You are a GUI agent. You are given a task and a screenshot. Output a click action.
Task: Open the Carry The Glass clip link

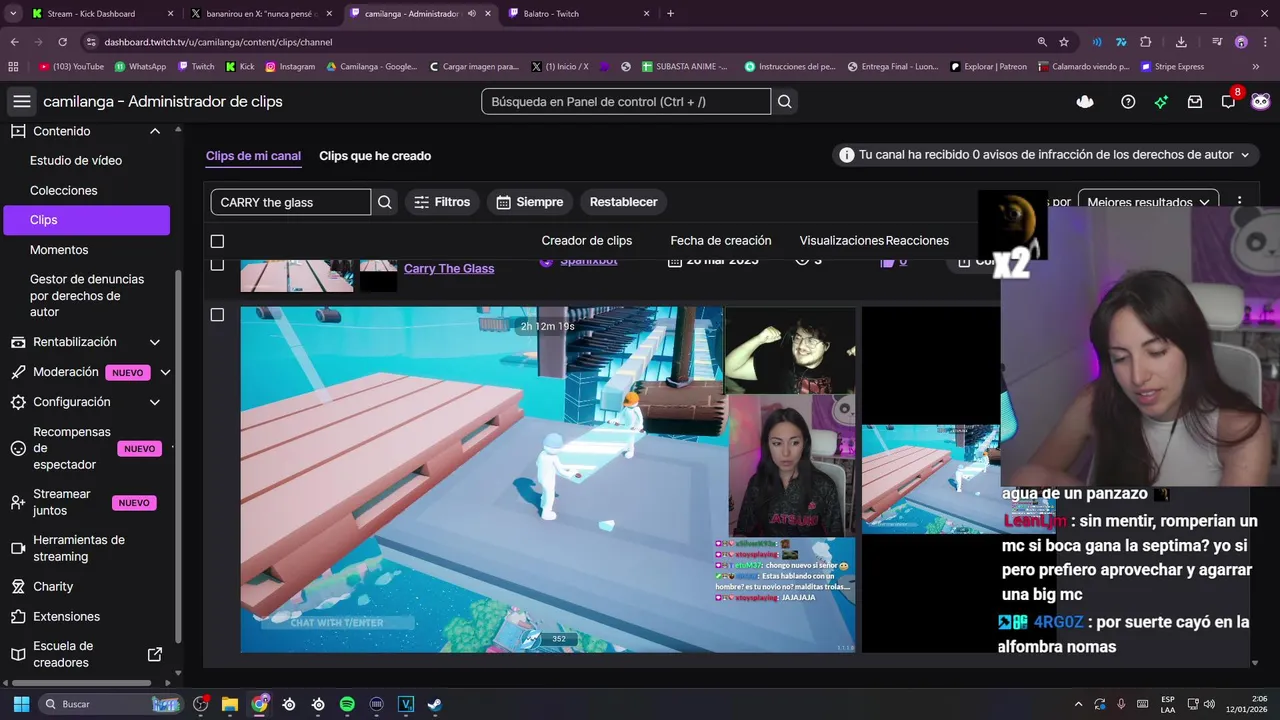pos(449,268)
